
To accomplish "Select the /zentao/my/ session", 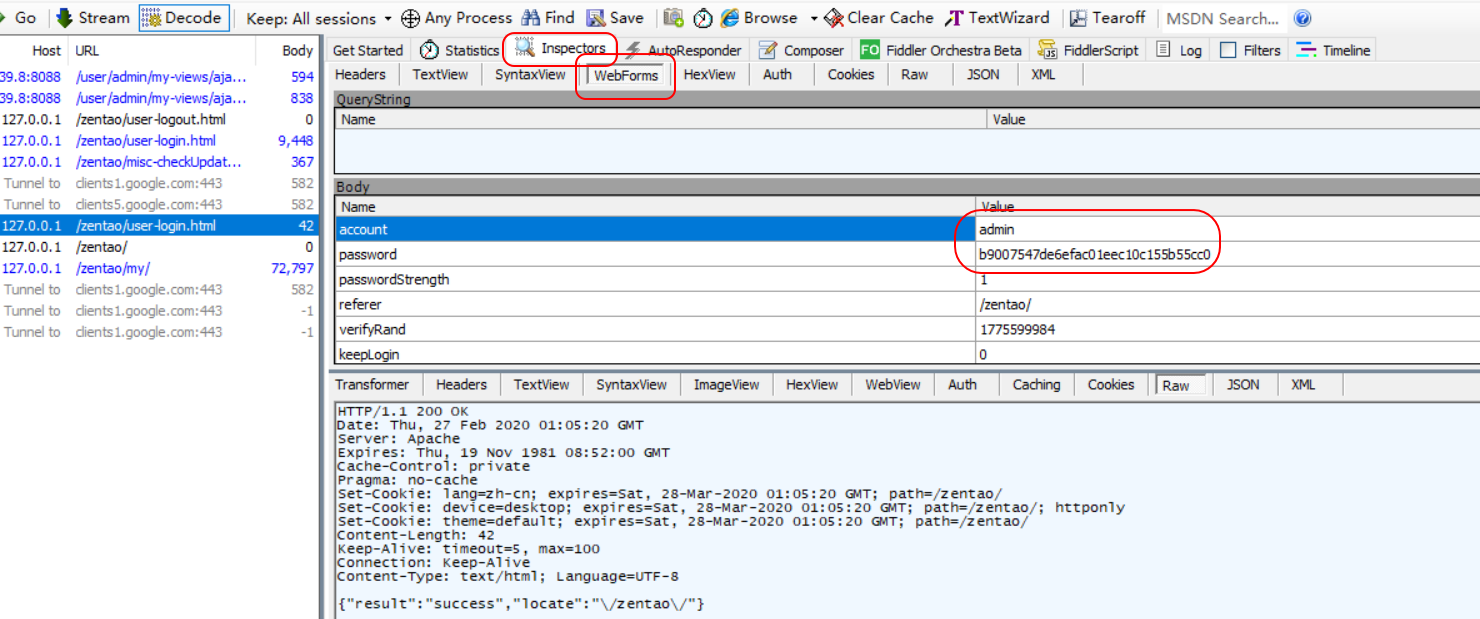I will click(158, 268).
